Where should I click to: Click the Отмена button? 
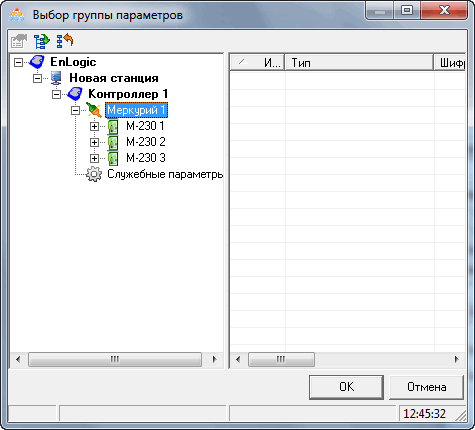click(427, 387)
